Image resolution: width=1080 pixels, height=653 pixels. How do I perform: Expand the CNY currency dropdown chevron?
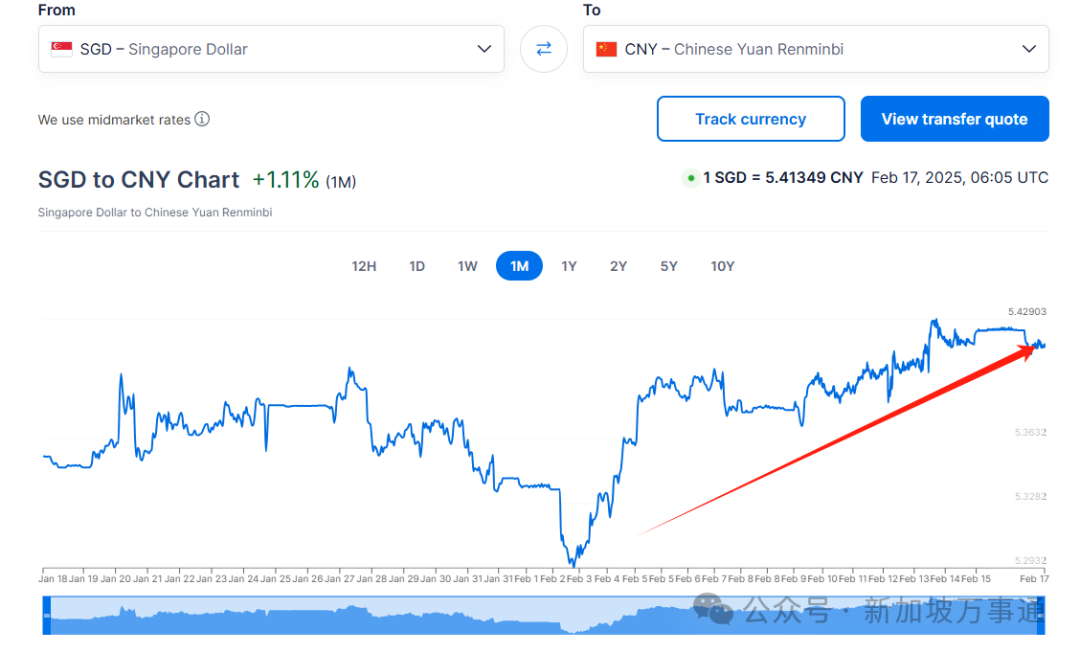tap(1029, 49)
